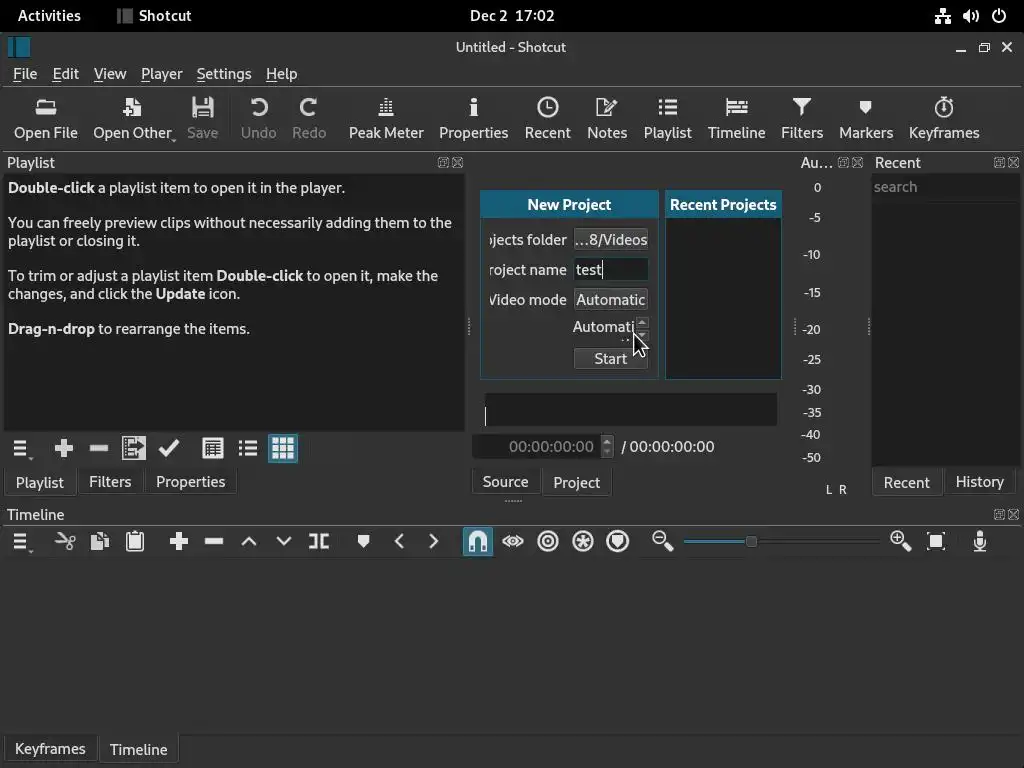
Task: Add the source to the playlist (plus icon)
Action: pyautogui.click(x=63, y=449)
